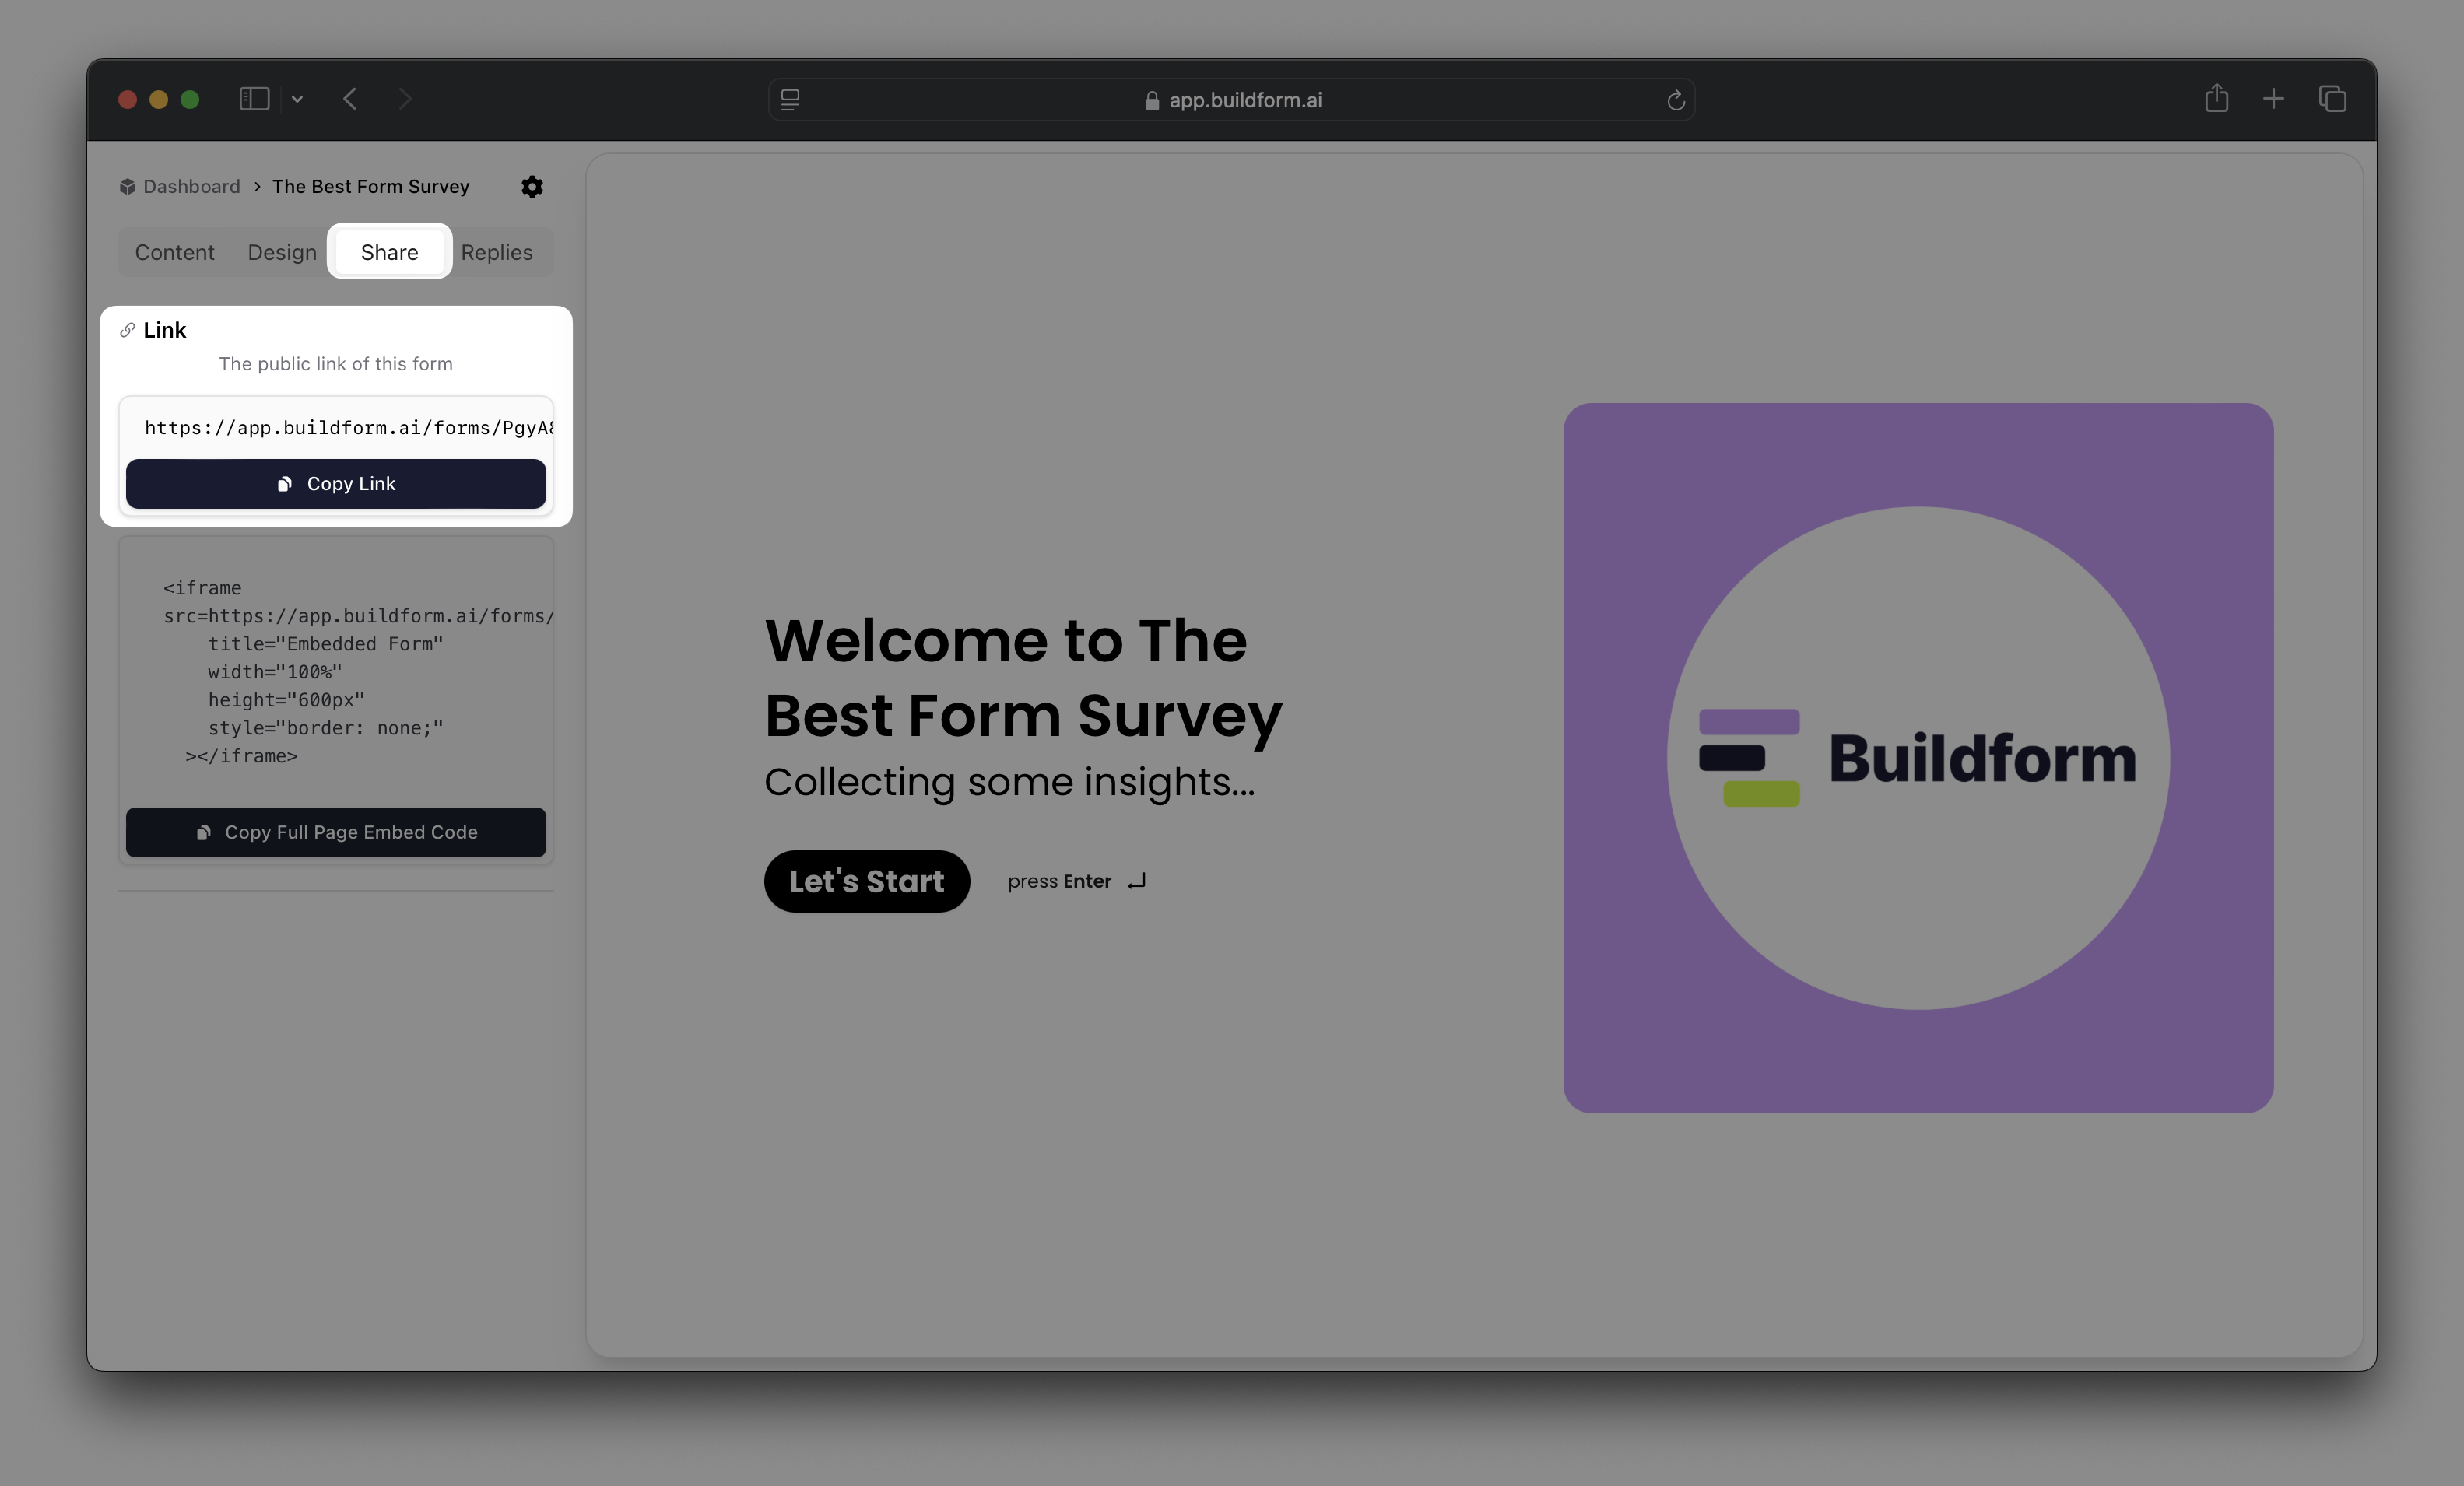Go back with Safari back arrow

[x=350, y=99]
